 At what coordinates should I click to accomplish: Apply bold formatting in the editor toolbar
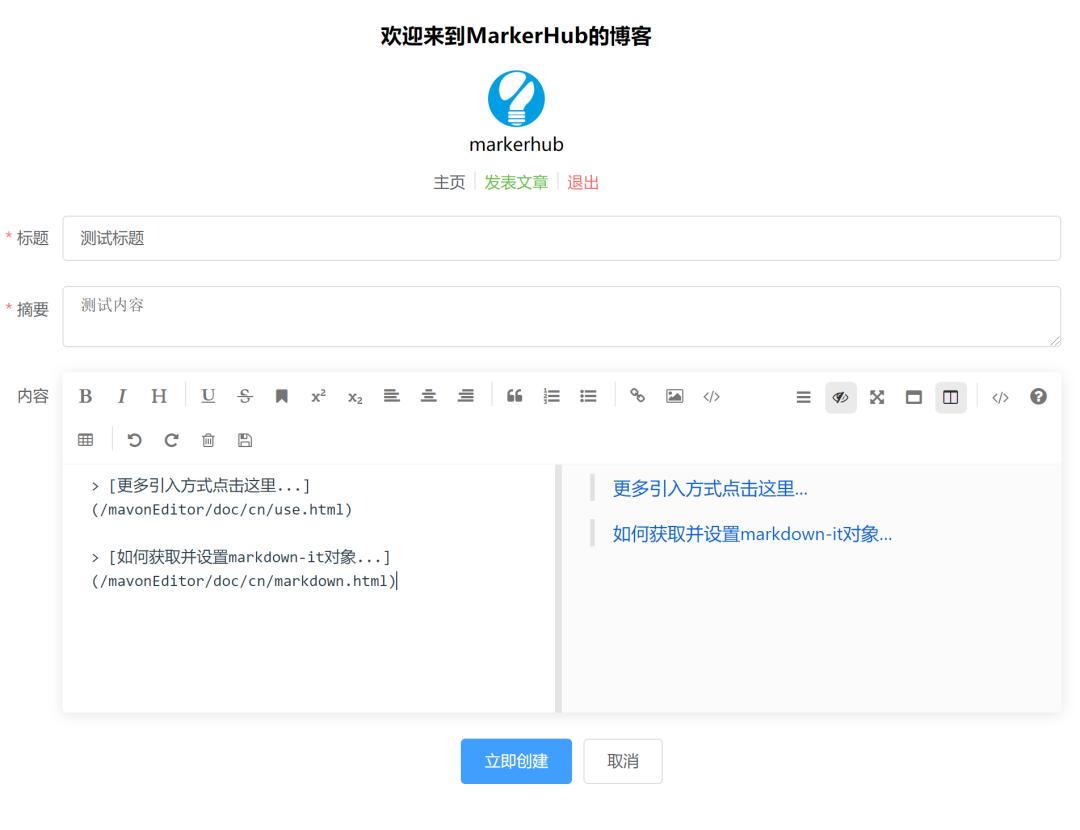pyautogui.click(x=85, y=396)
